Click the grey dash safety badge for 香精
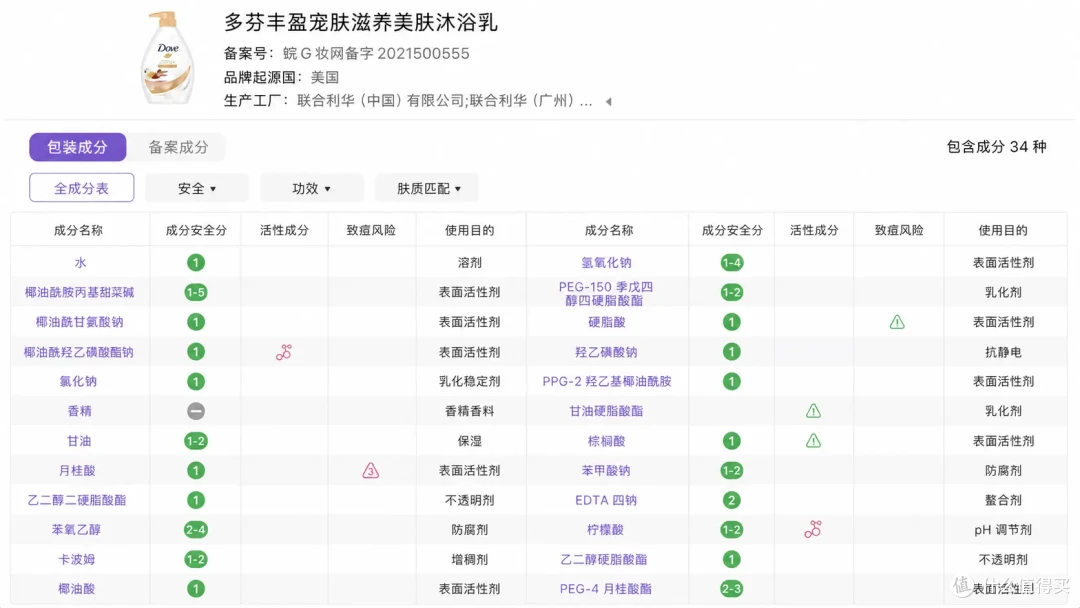The width and height of the screenshot is (1080, 608). (196, 411)
